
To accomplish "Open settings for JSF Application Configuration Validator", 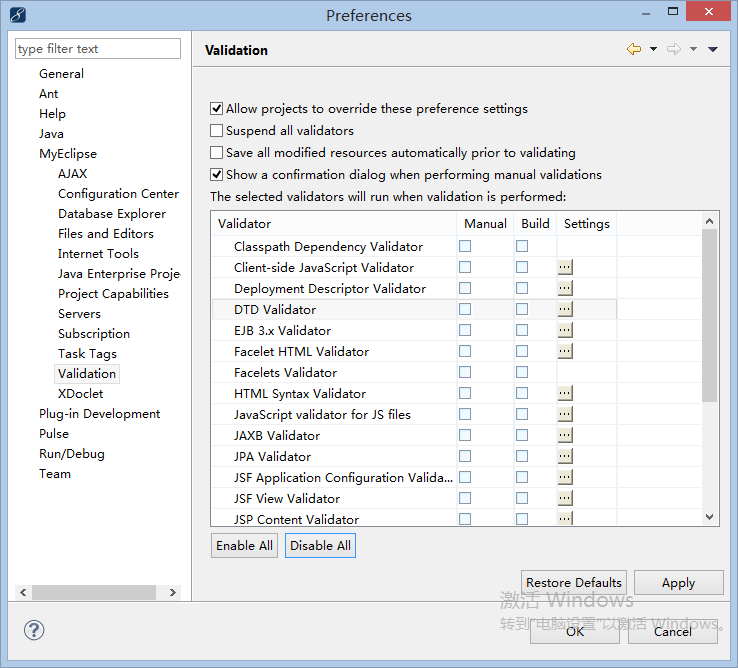I will point(565,477).
